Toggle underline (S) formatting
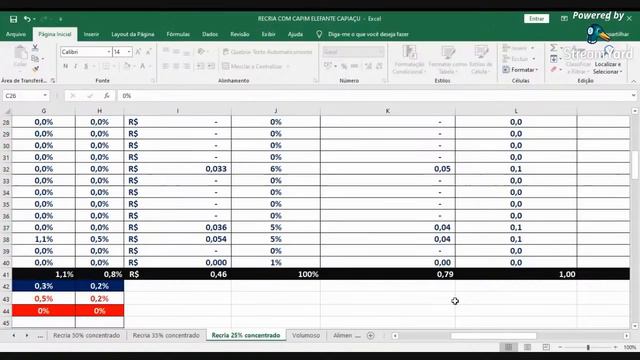Image resolution: width=640 pixels, height=360 pixels. [x=86, y=66]
